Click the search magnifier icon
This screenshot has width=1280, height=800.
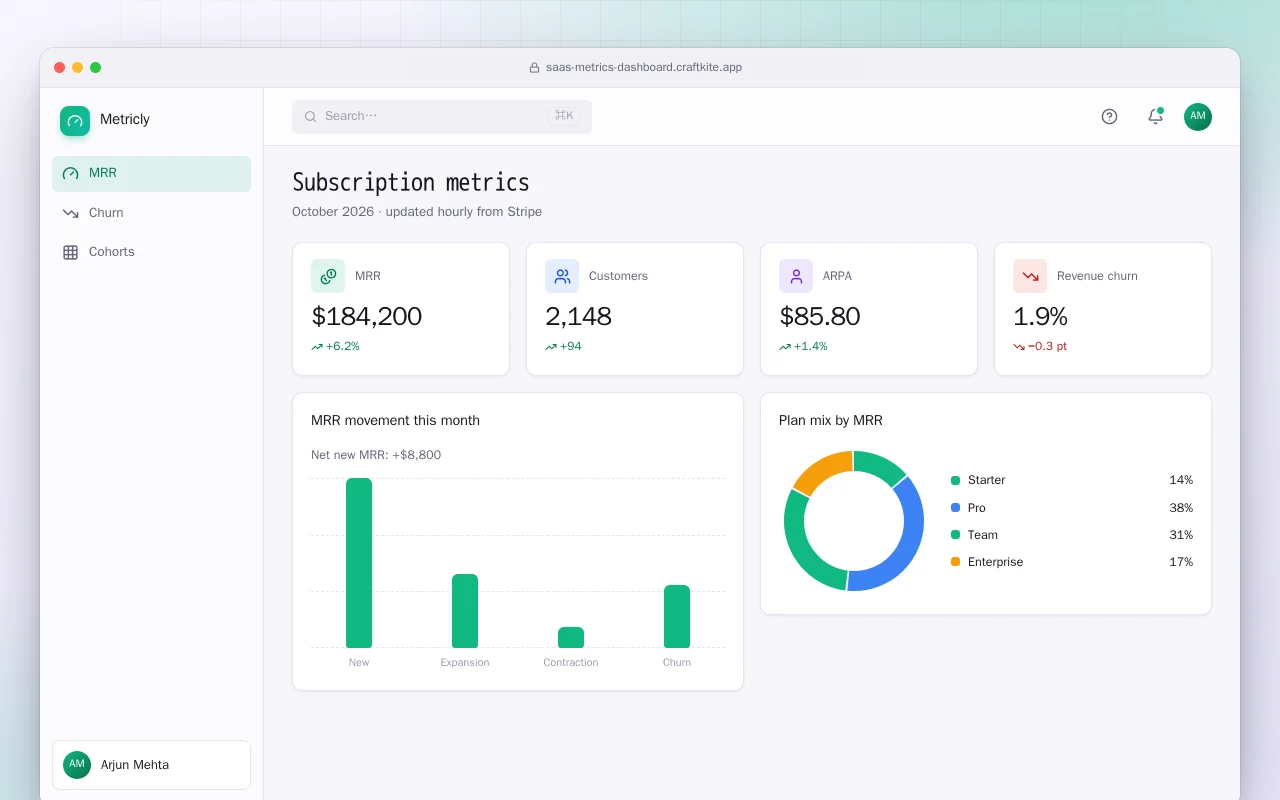pyautogui.click(x=310, y=116)
